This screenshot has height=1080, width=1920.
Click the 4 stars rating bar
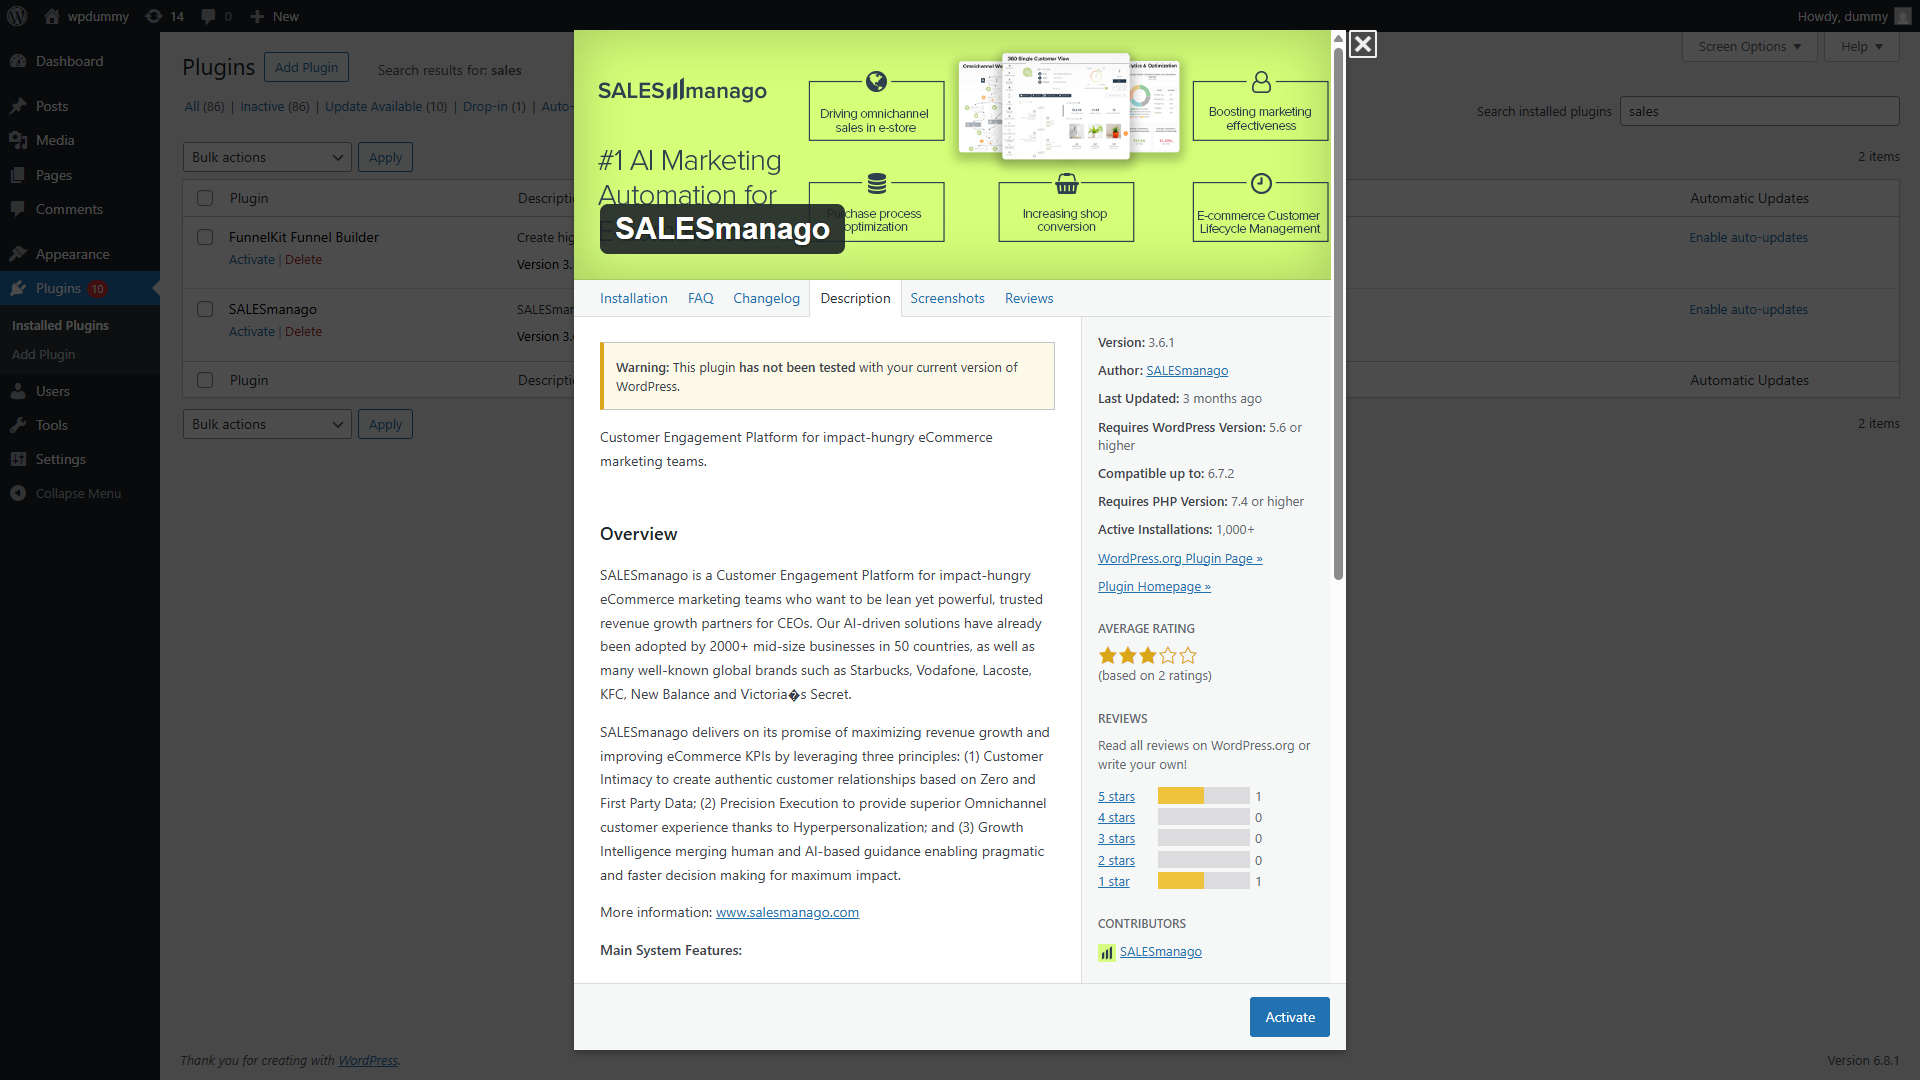[x=1203, y=817]
